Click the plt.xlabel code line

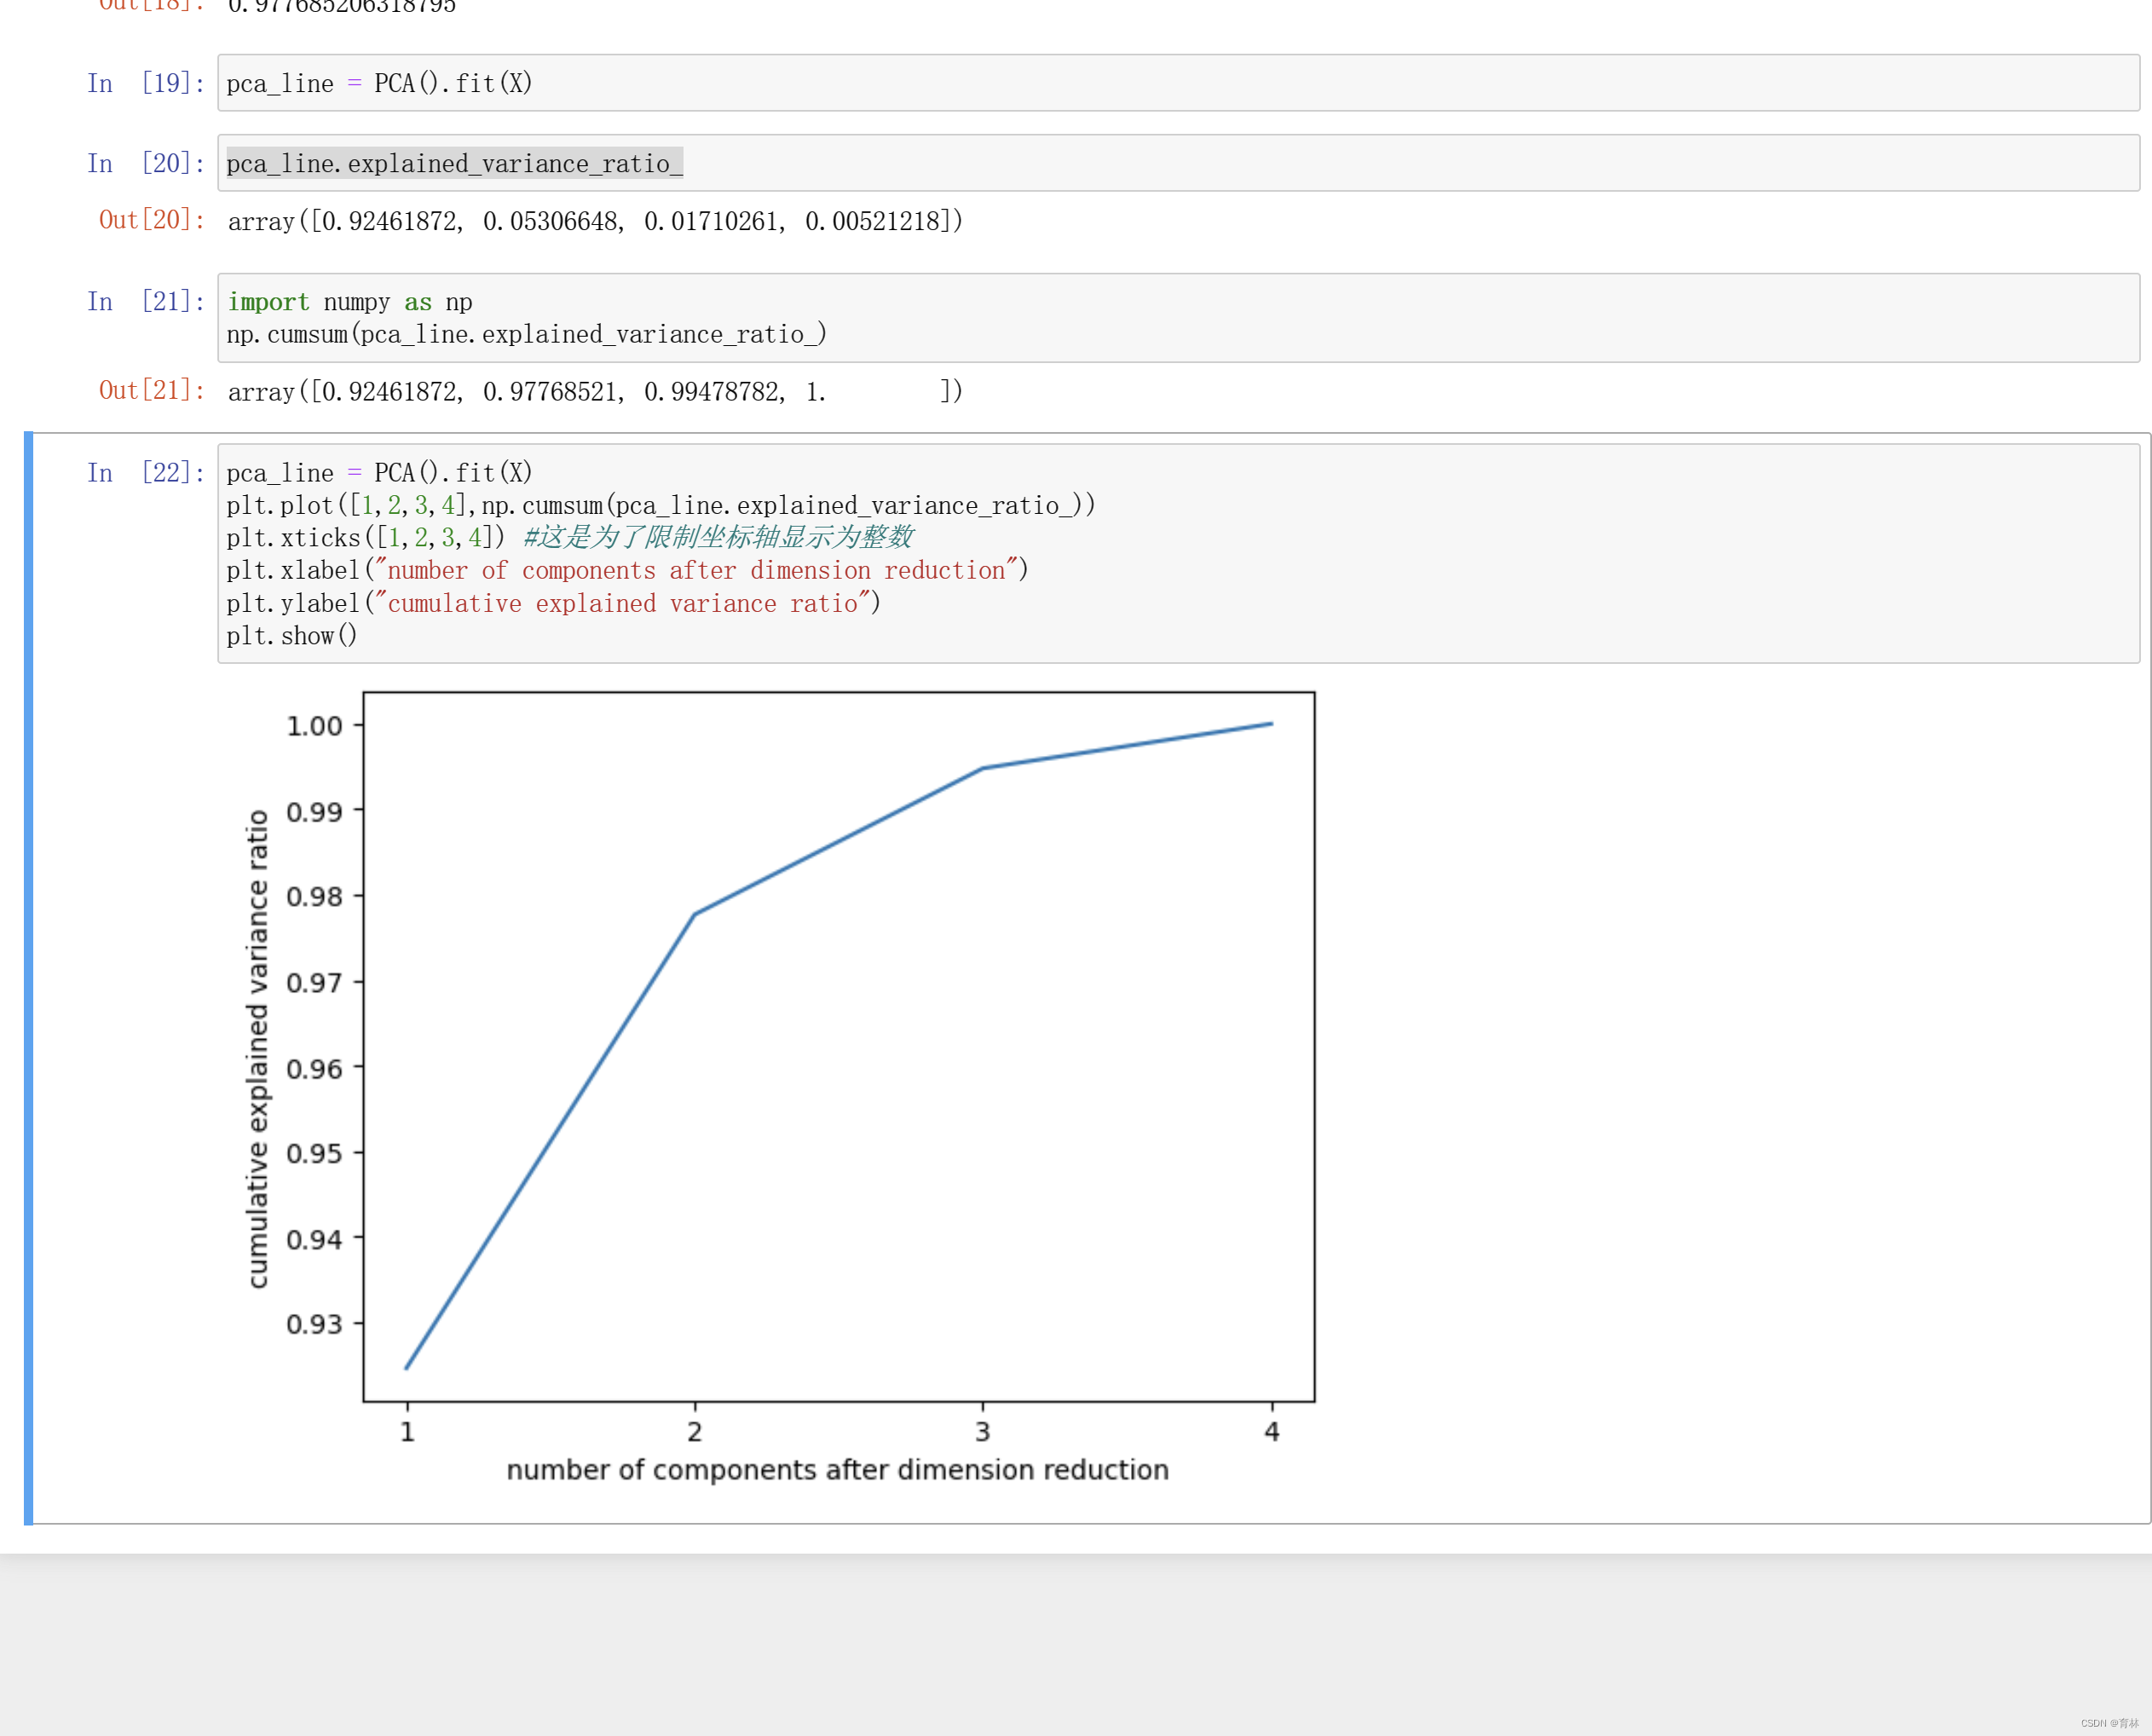(627, 570)
